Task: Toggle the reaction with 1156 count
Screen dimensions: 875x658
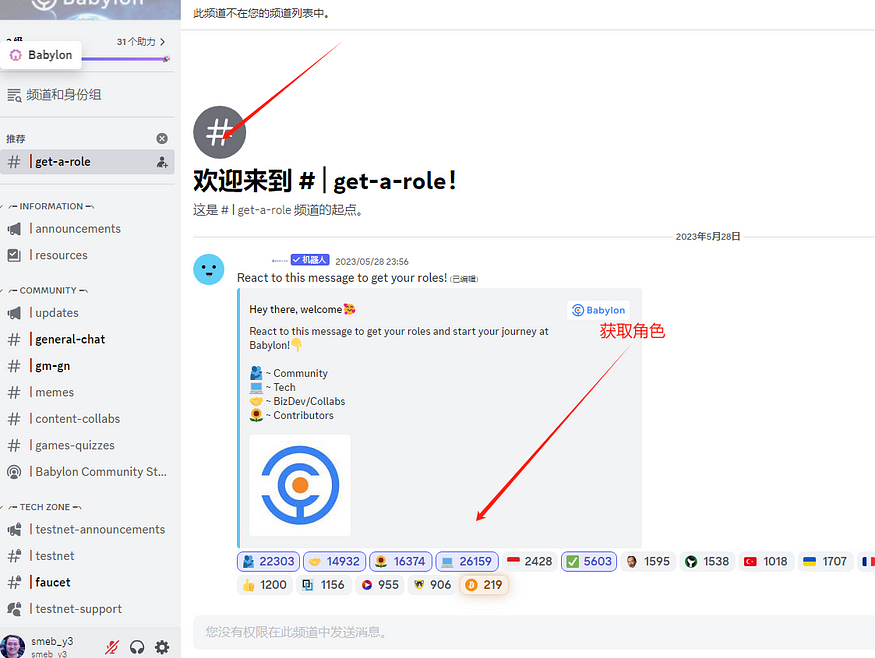Action: pos(324,585)
